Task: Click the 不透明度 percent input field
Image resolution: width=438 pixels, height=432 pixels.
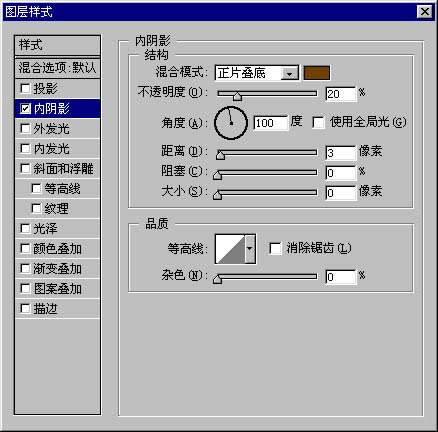Action: (x=341, y=94)
